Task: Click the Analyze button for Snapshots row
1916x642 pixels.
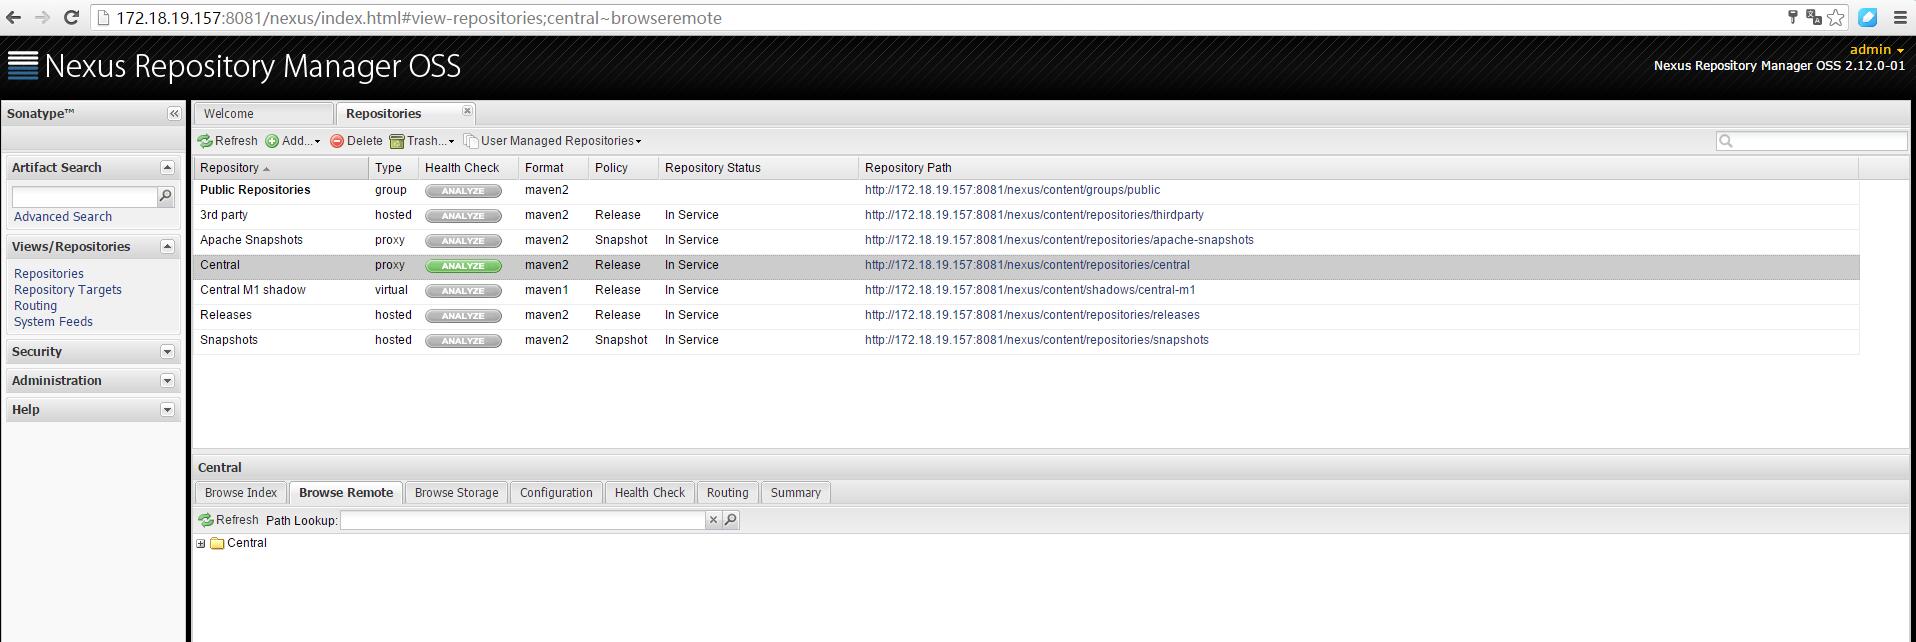Action: pos(463,341)
